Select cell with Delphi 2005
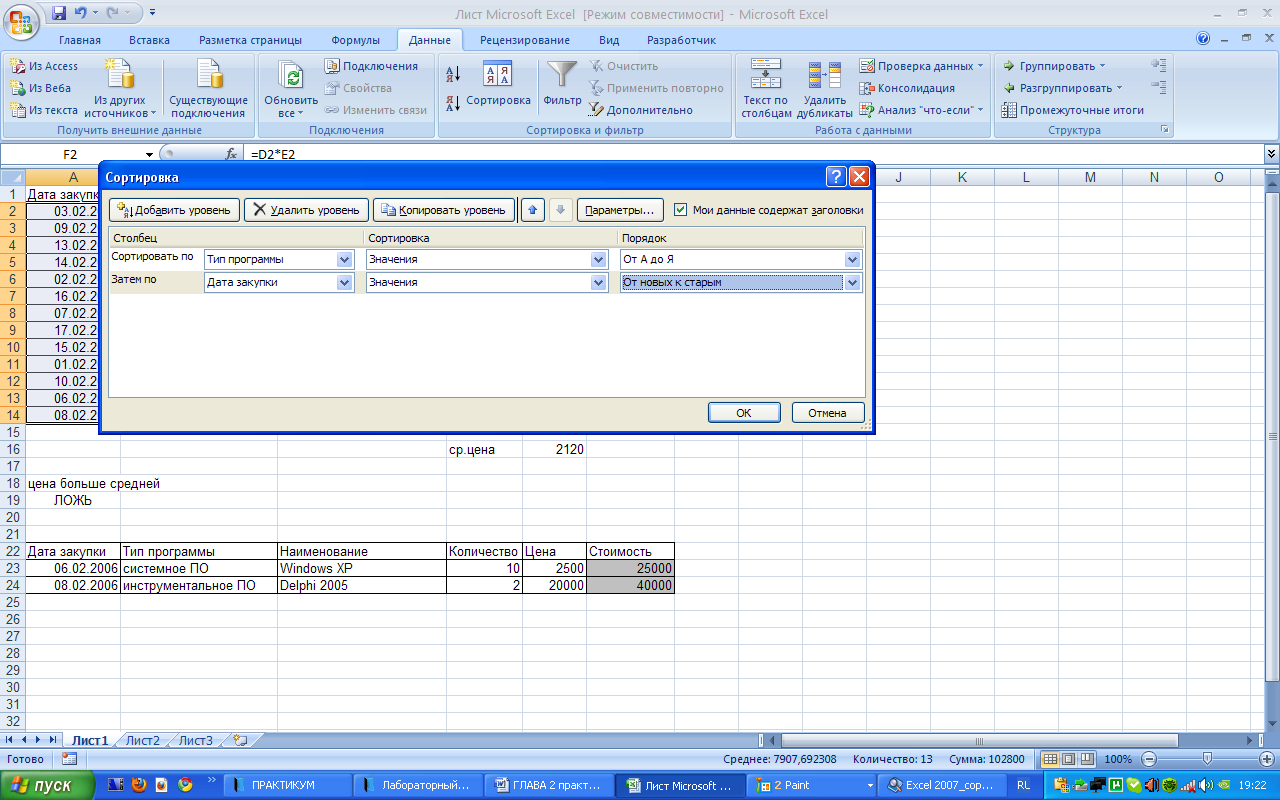This screenshot has height=800, width=1280. coord(362,585)
